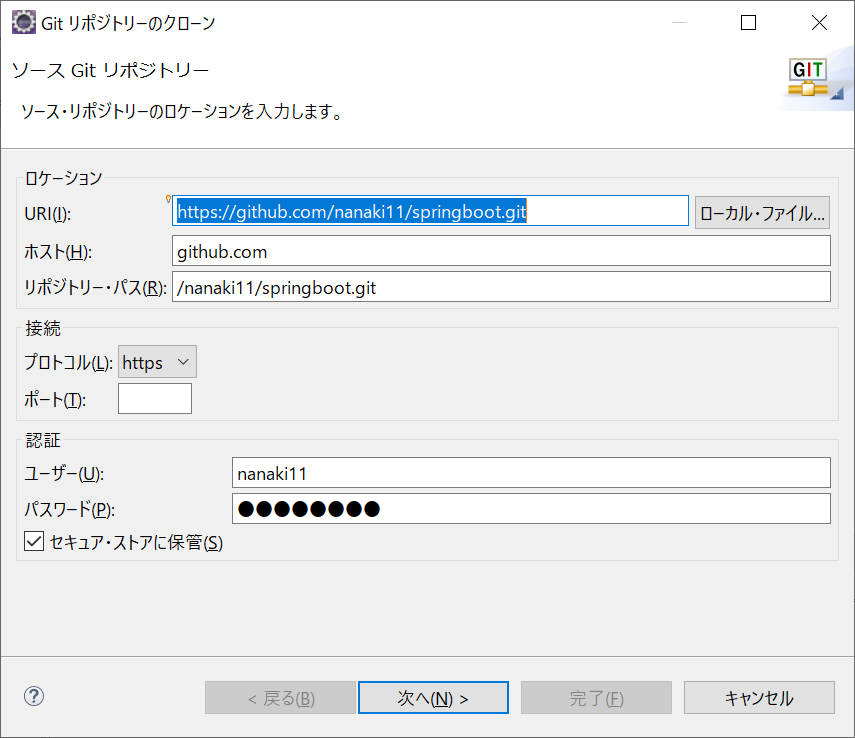Click the ローカル・ファイル... button
Viewport: 855px width, 738px height.
pyautogui.click(x=762, y=213)
